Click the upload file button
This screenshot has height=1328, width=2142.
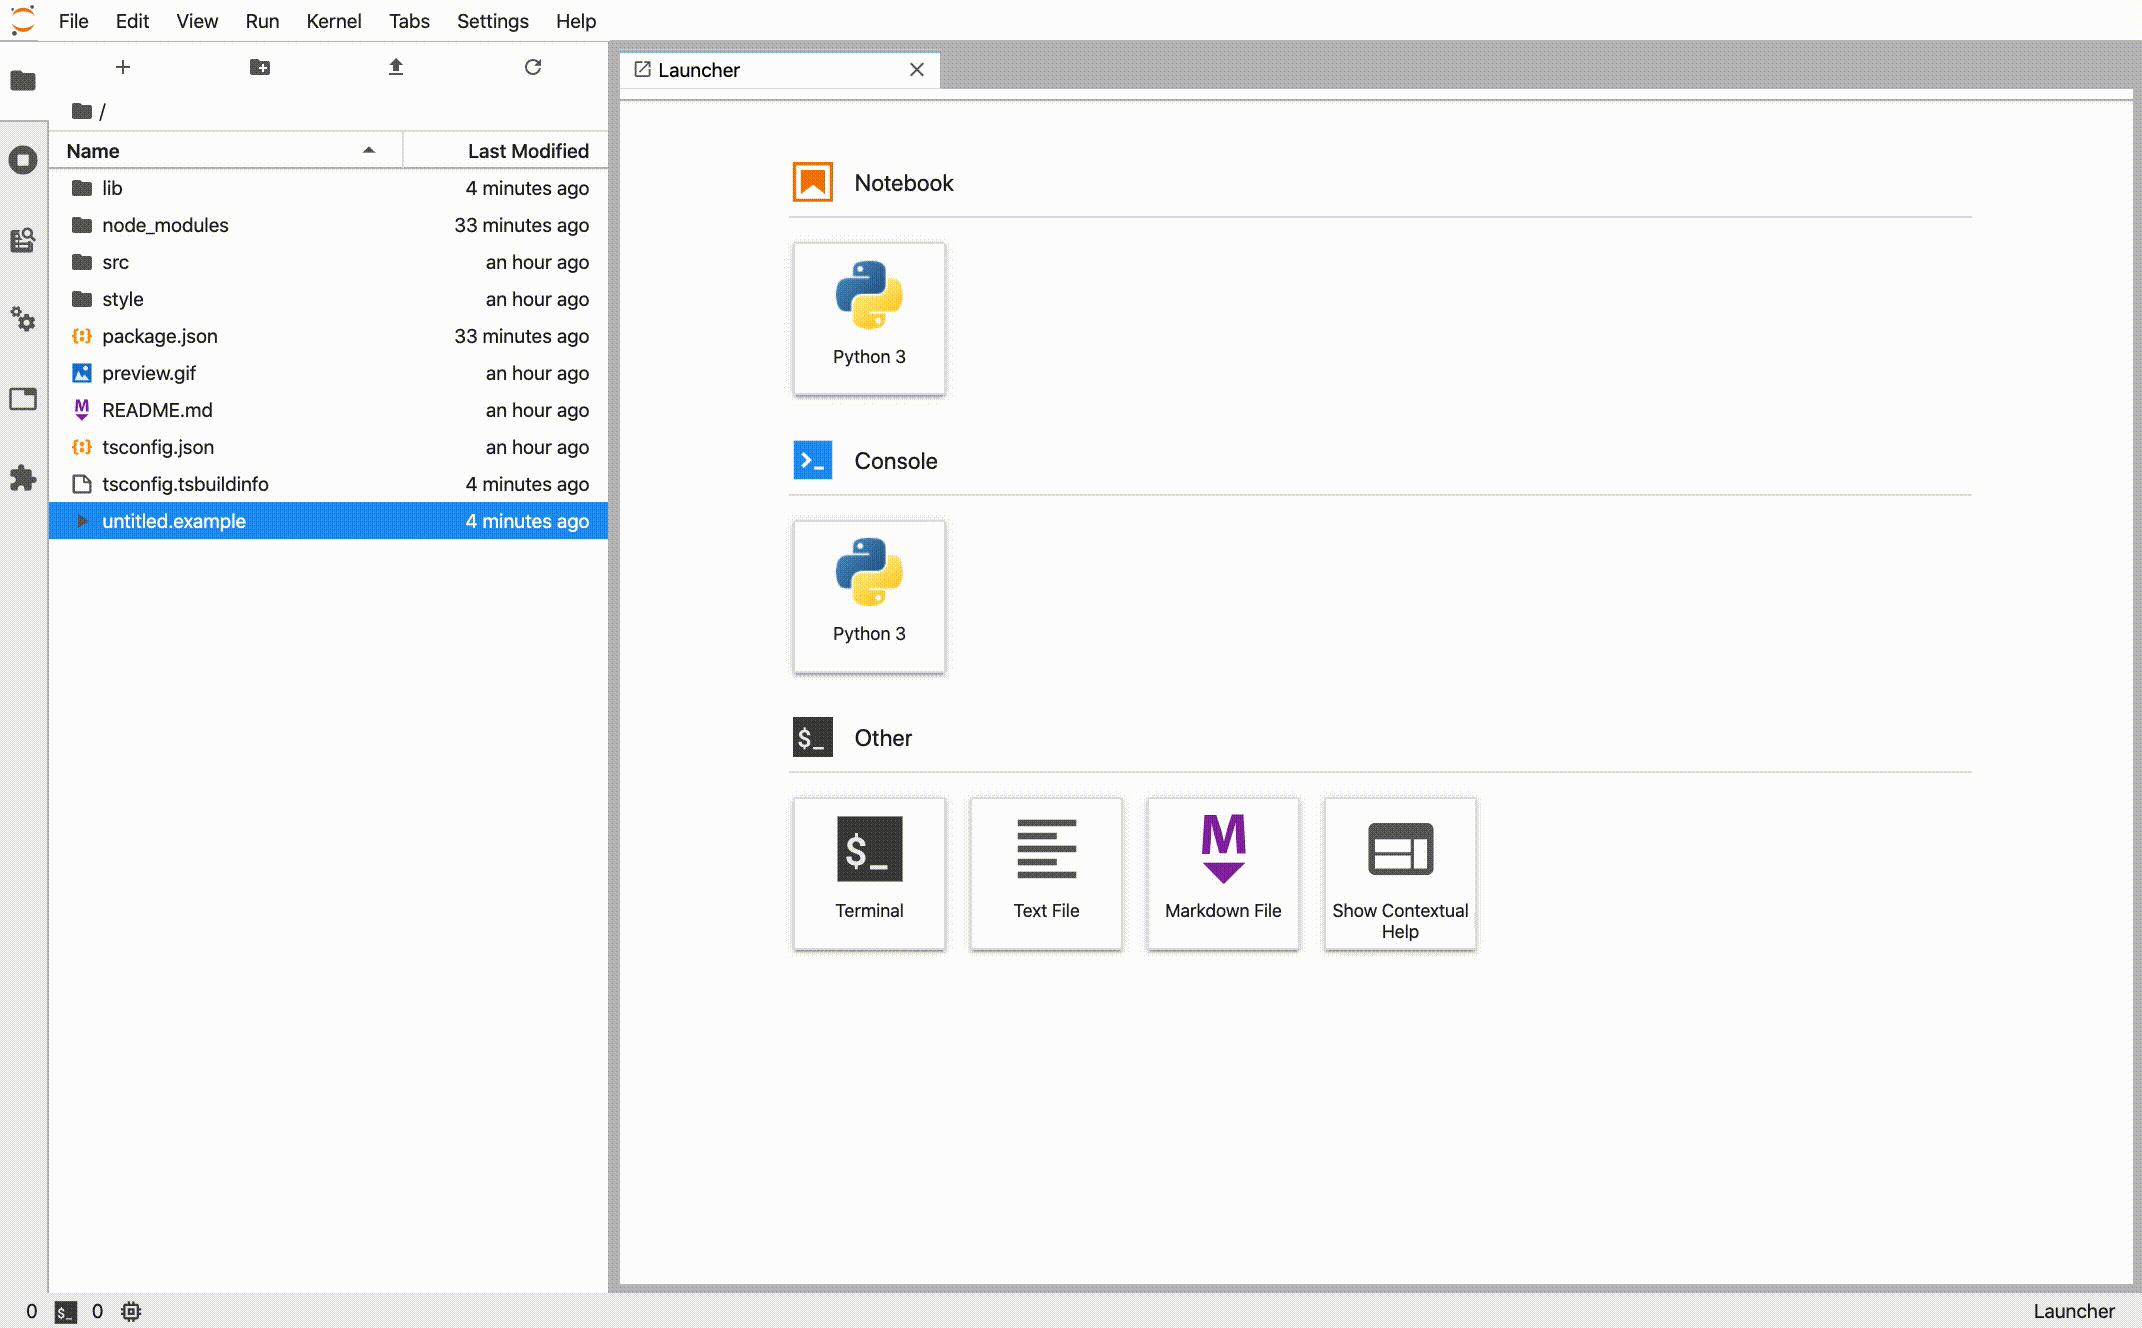(x=396, y=66)
